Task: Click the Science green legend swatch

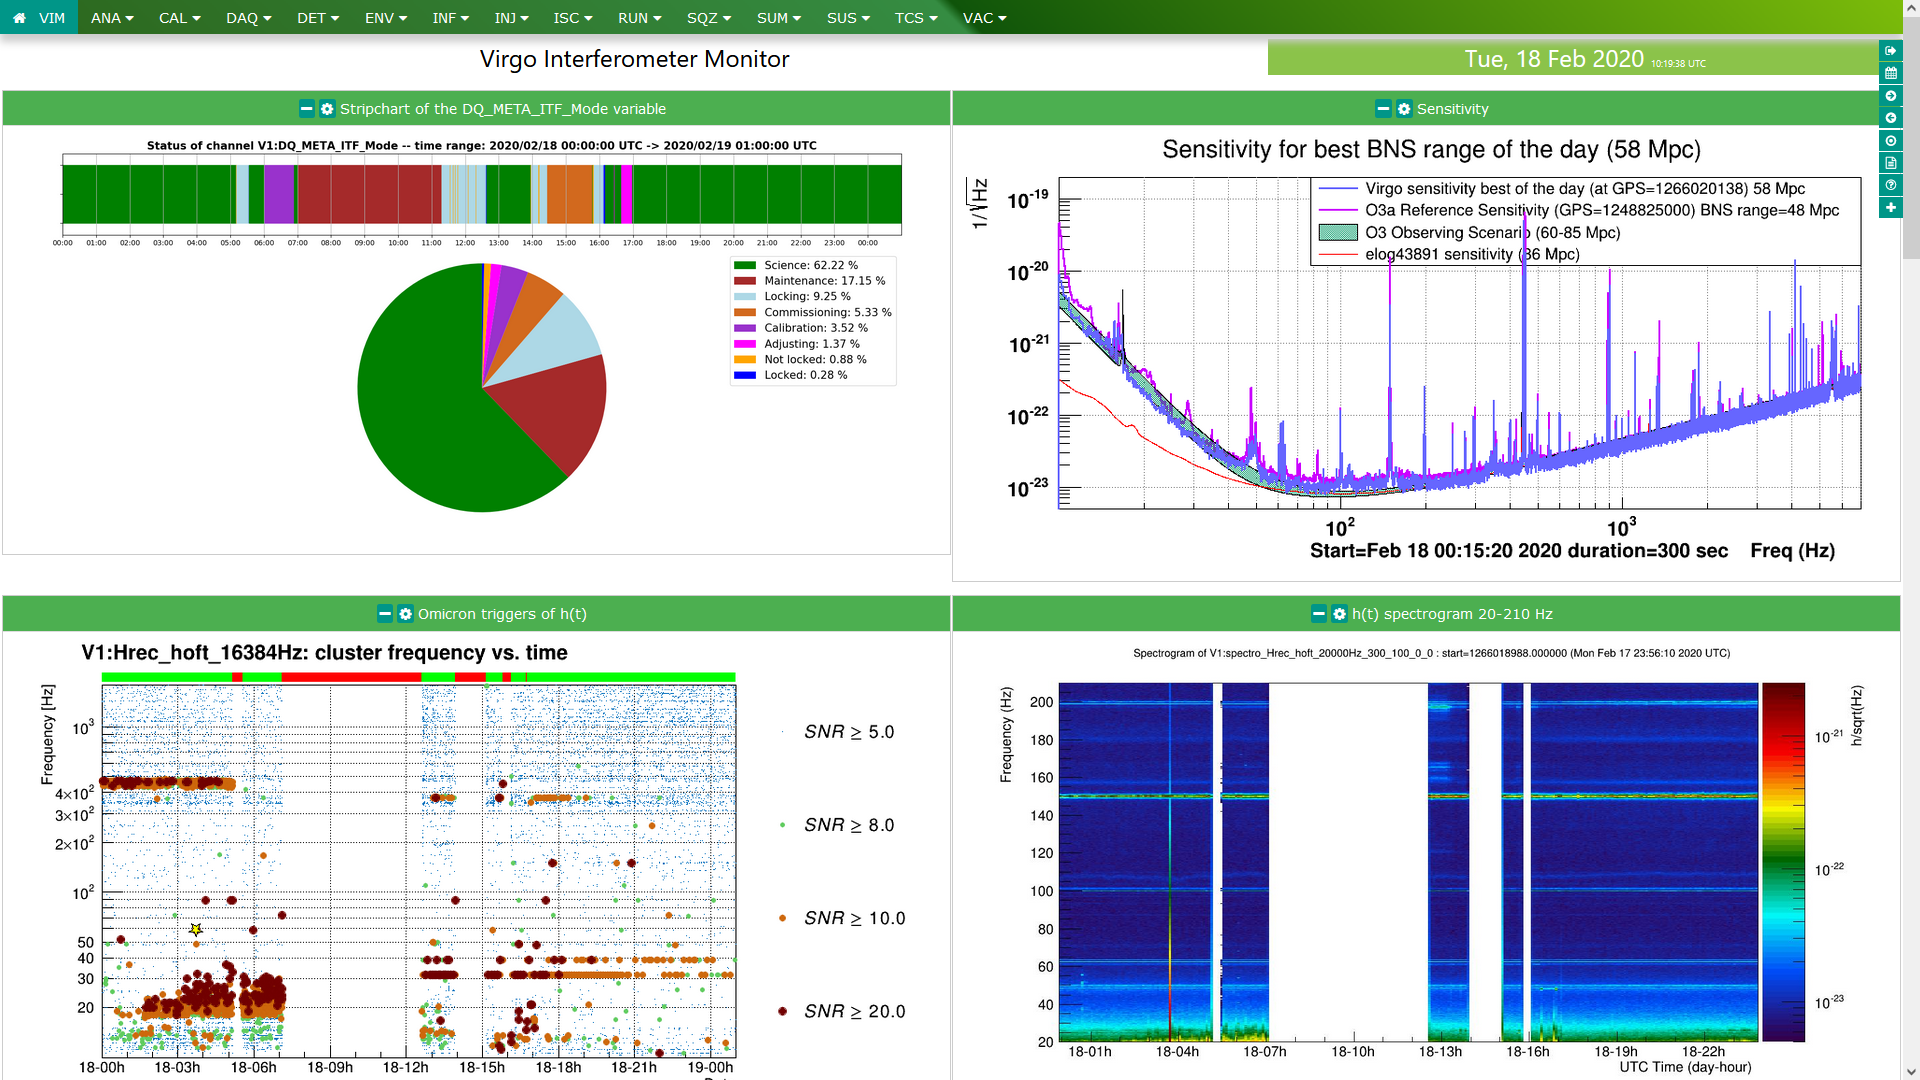Action: click(x=744, y=265)
